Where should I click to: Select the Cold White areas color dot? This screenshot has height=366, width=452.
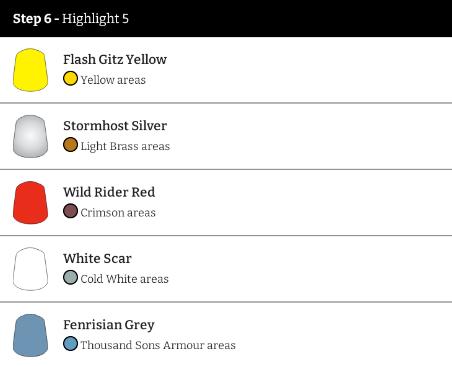pos(70,277)
